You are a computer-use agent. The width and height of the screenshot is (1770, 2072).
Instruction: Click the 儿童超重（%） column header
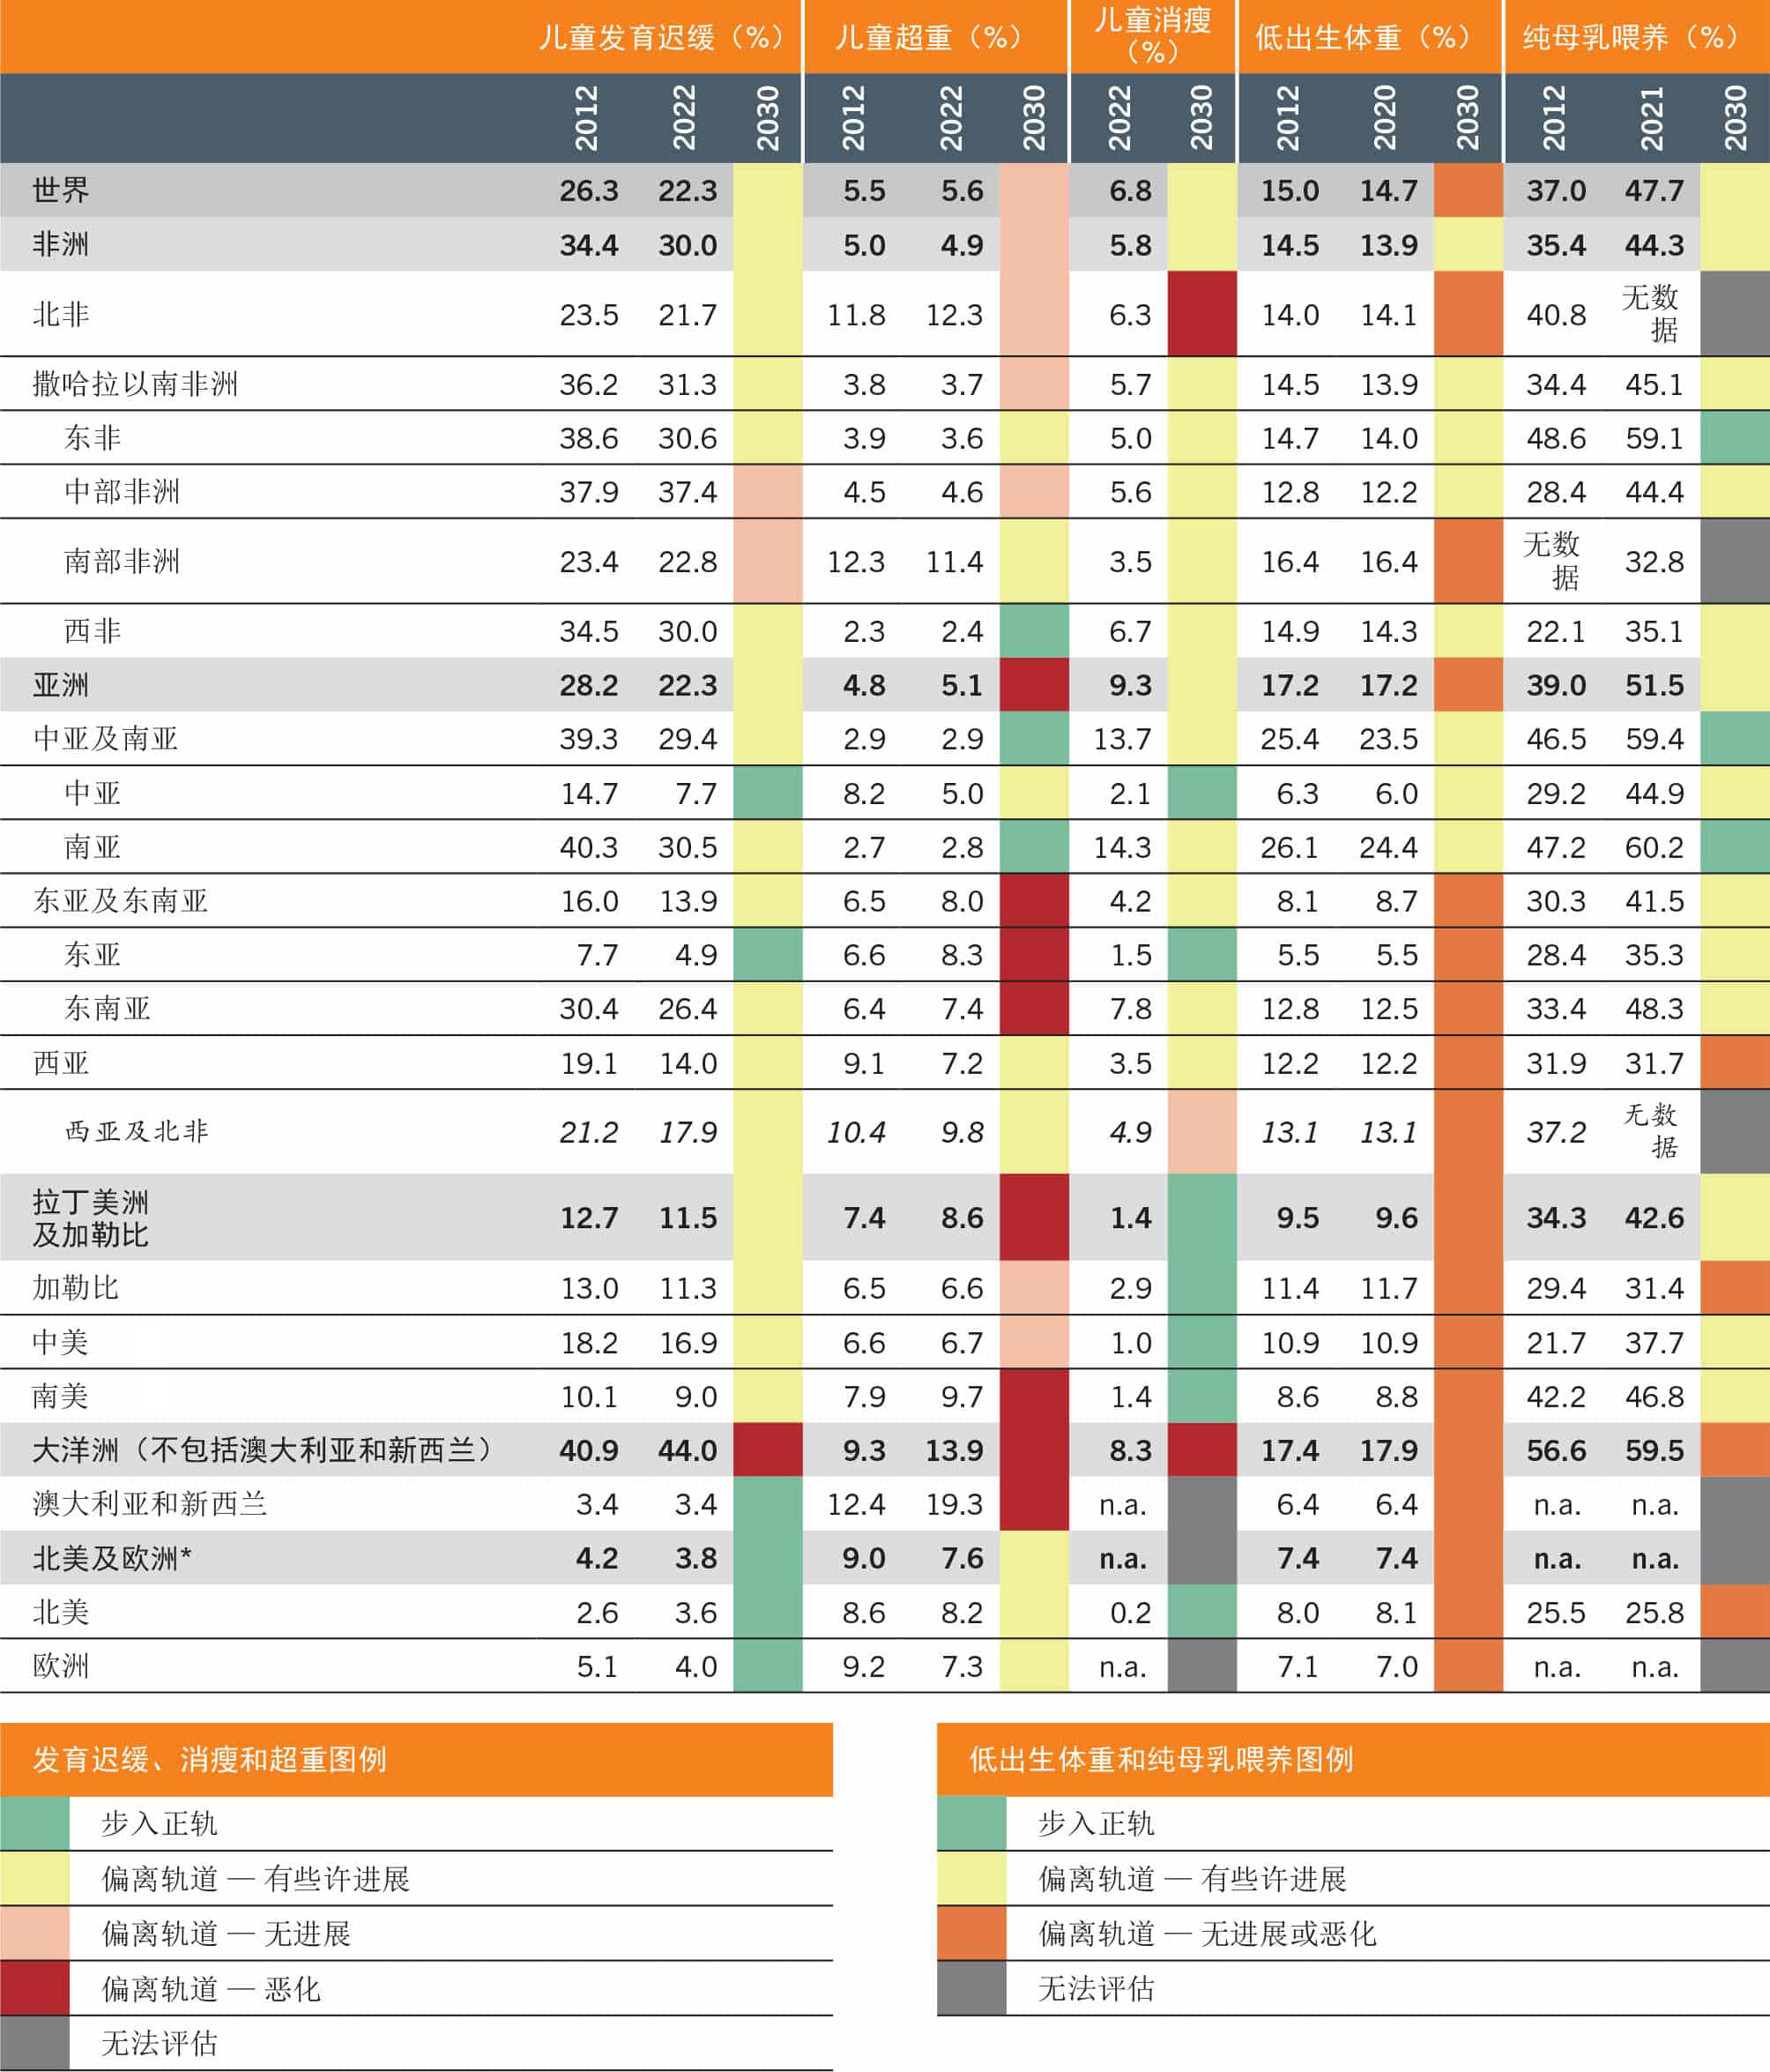(x=929, y=37)
